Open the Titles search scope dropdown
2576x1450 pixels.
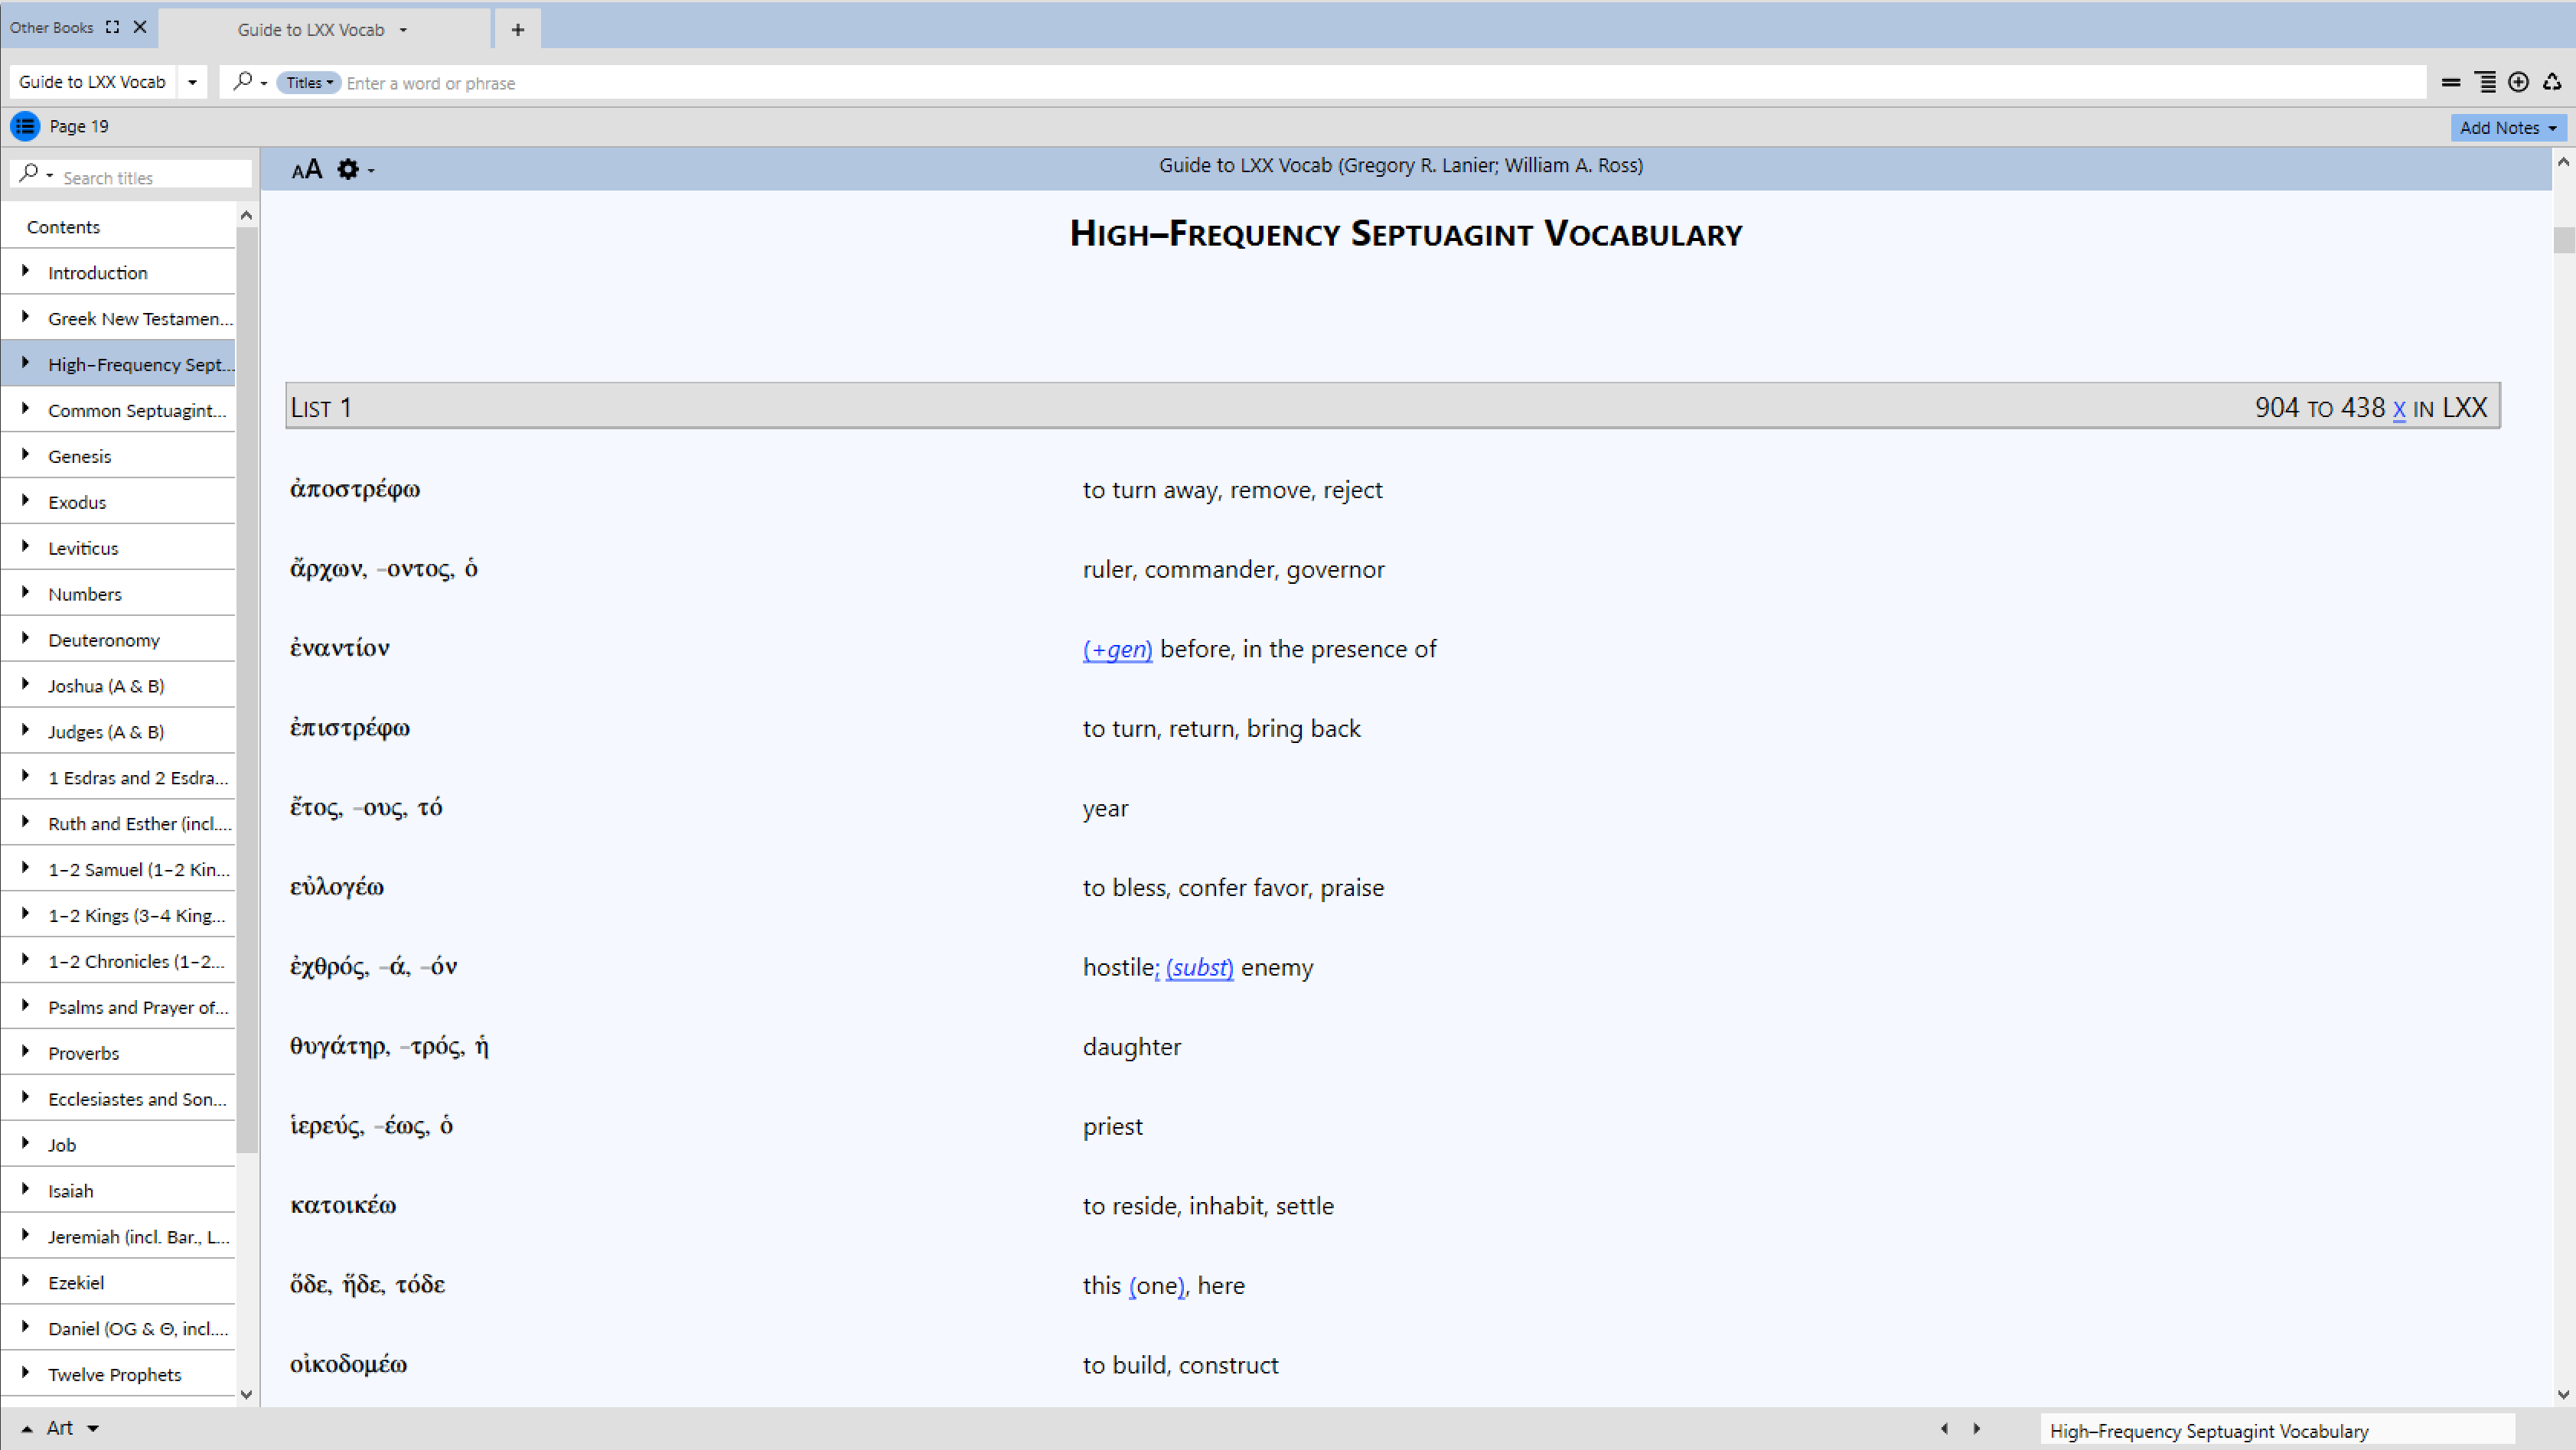309,83
